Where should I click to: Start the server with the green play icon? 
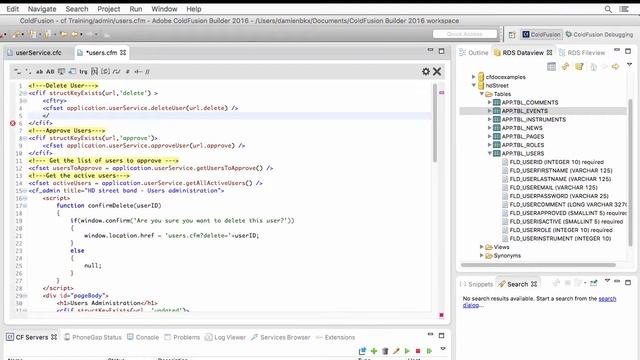[x=407, y=351]
